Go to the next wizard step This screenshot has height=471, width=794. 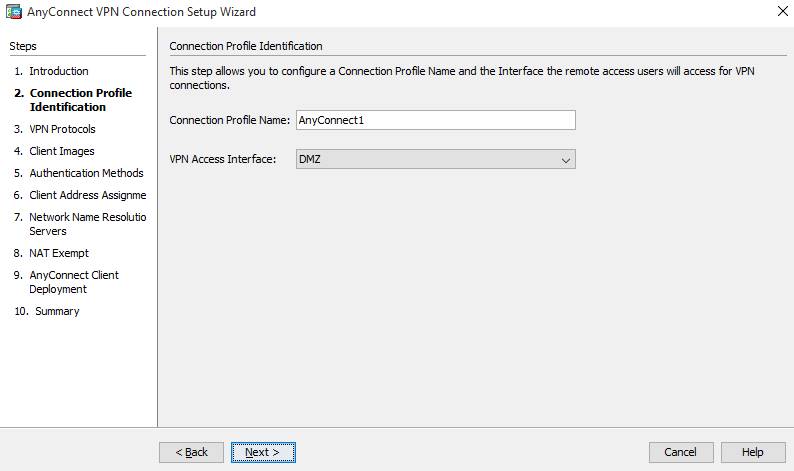(x=263, y=452)
